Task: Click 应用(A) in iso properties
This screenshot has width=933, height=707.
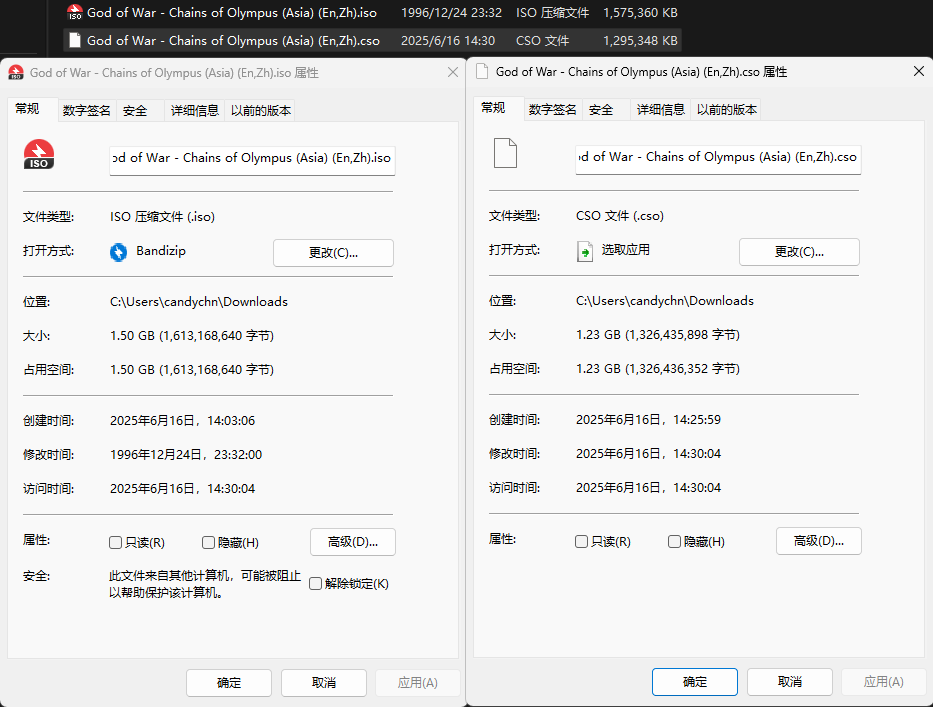Action: click(418, 683)
